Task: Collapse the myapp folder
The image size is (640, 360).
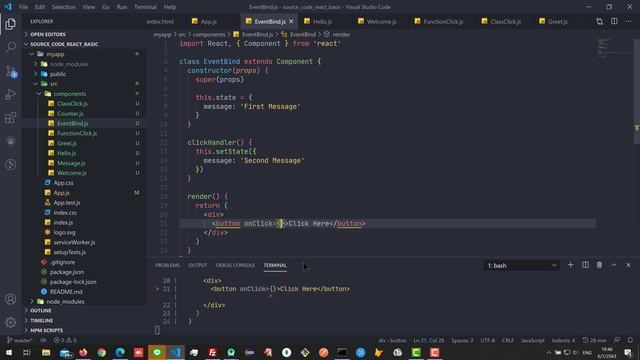Action: click(x=55, y=54)
